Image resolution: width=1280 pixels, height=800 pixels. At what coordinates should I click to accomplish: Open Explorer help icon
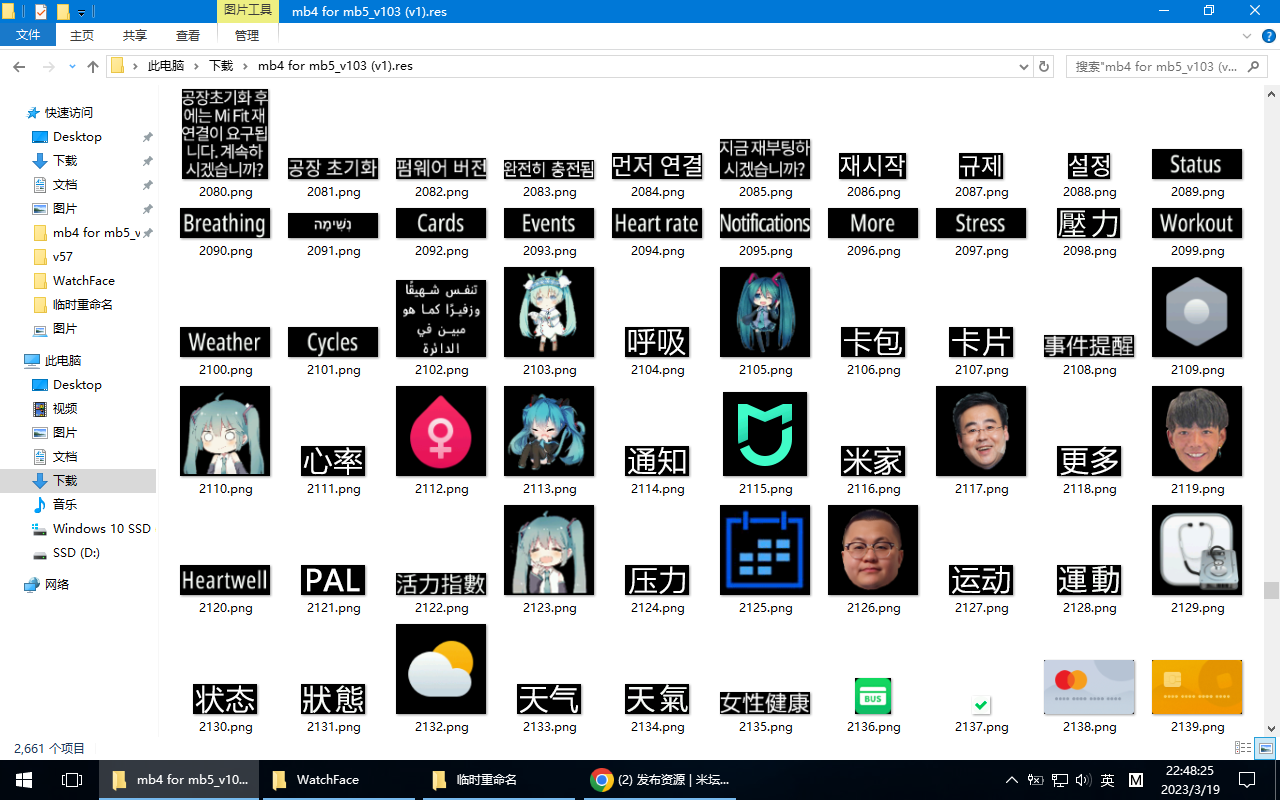[x=1267, y=35]
